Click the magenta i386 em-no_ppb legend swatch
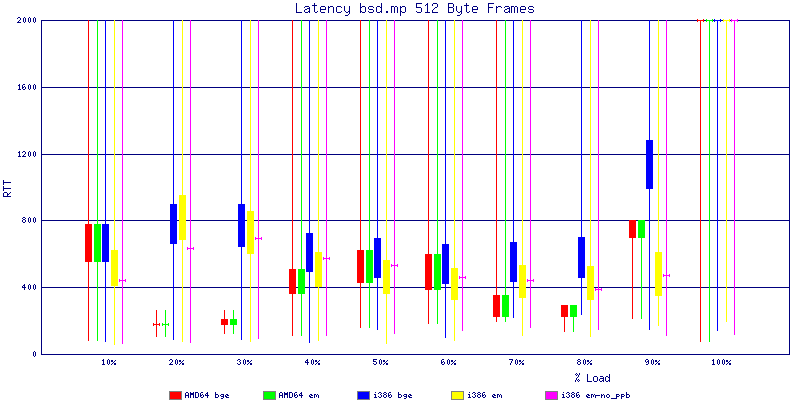800x400 pixels. 552,395
